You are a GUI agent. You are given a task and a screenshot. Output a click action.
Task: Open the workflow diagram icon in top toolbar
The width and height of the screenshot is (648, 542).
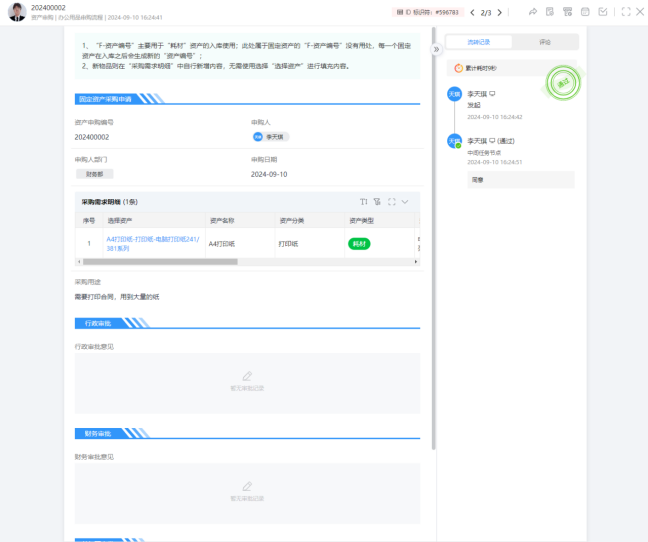pyautogui.click(x=568, y=12)
